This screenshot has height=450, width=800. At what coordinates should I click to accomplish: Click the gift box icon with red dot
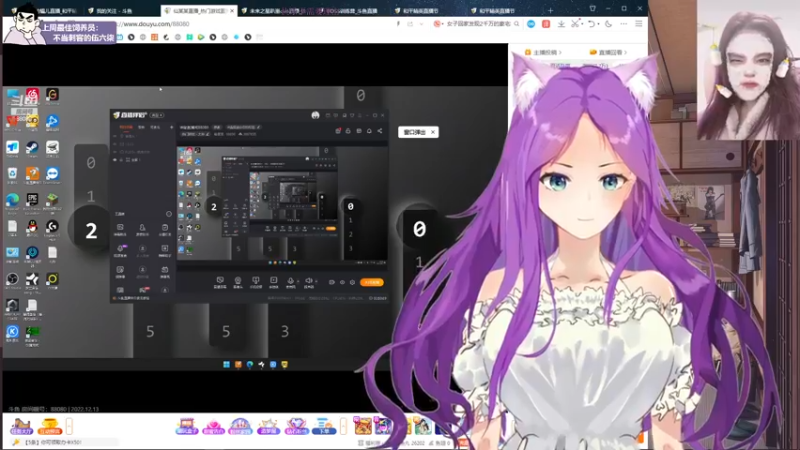coord(338,131)
